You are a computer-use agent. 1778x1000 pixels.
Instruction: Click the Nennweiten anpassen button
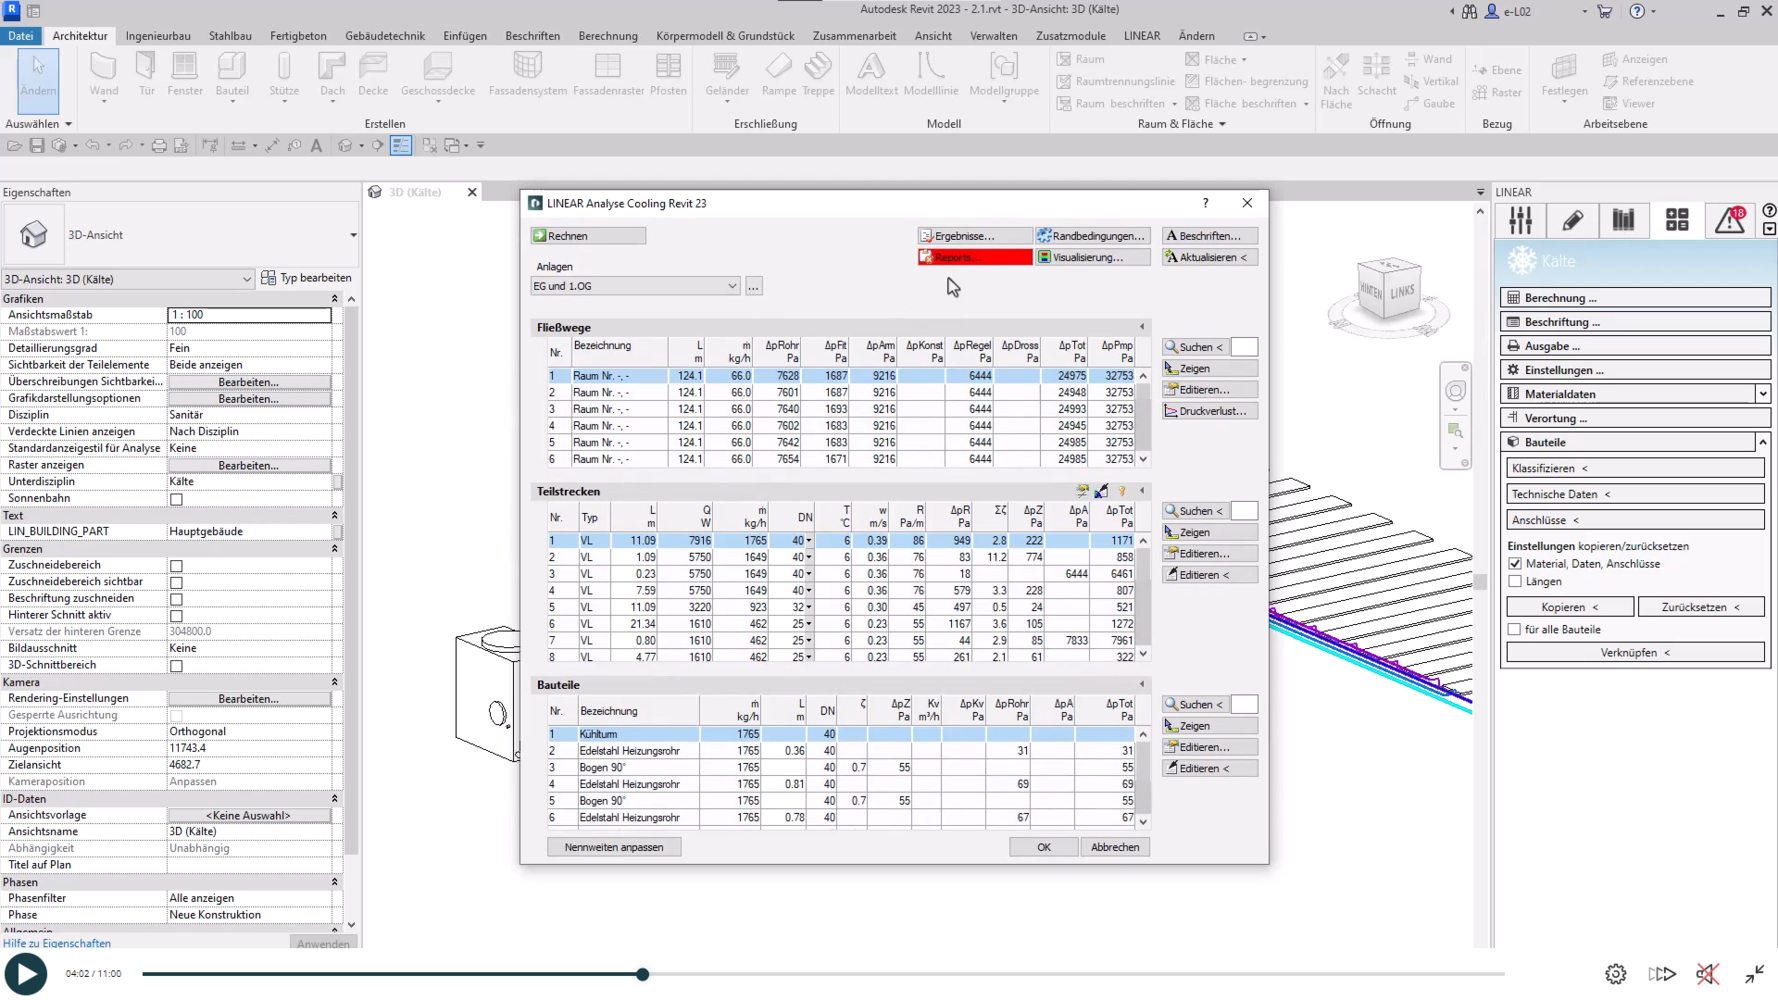coord(613,847)
